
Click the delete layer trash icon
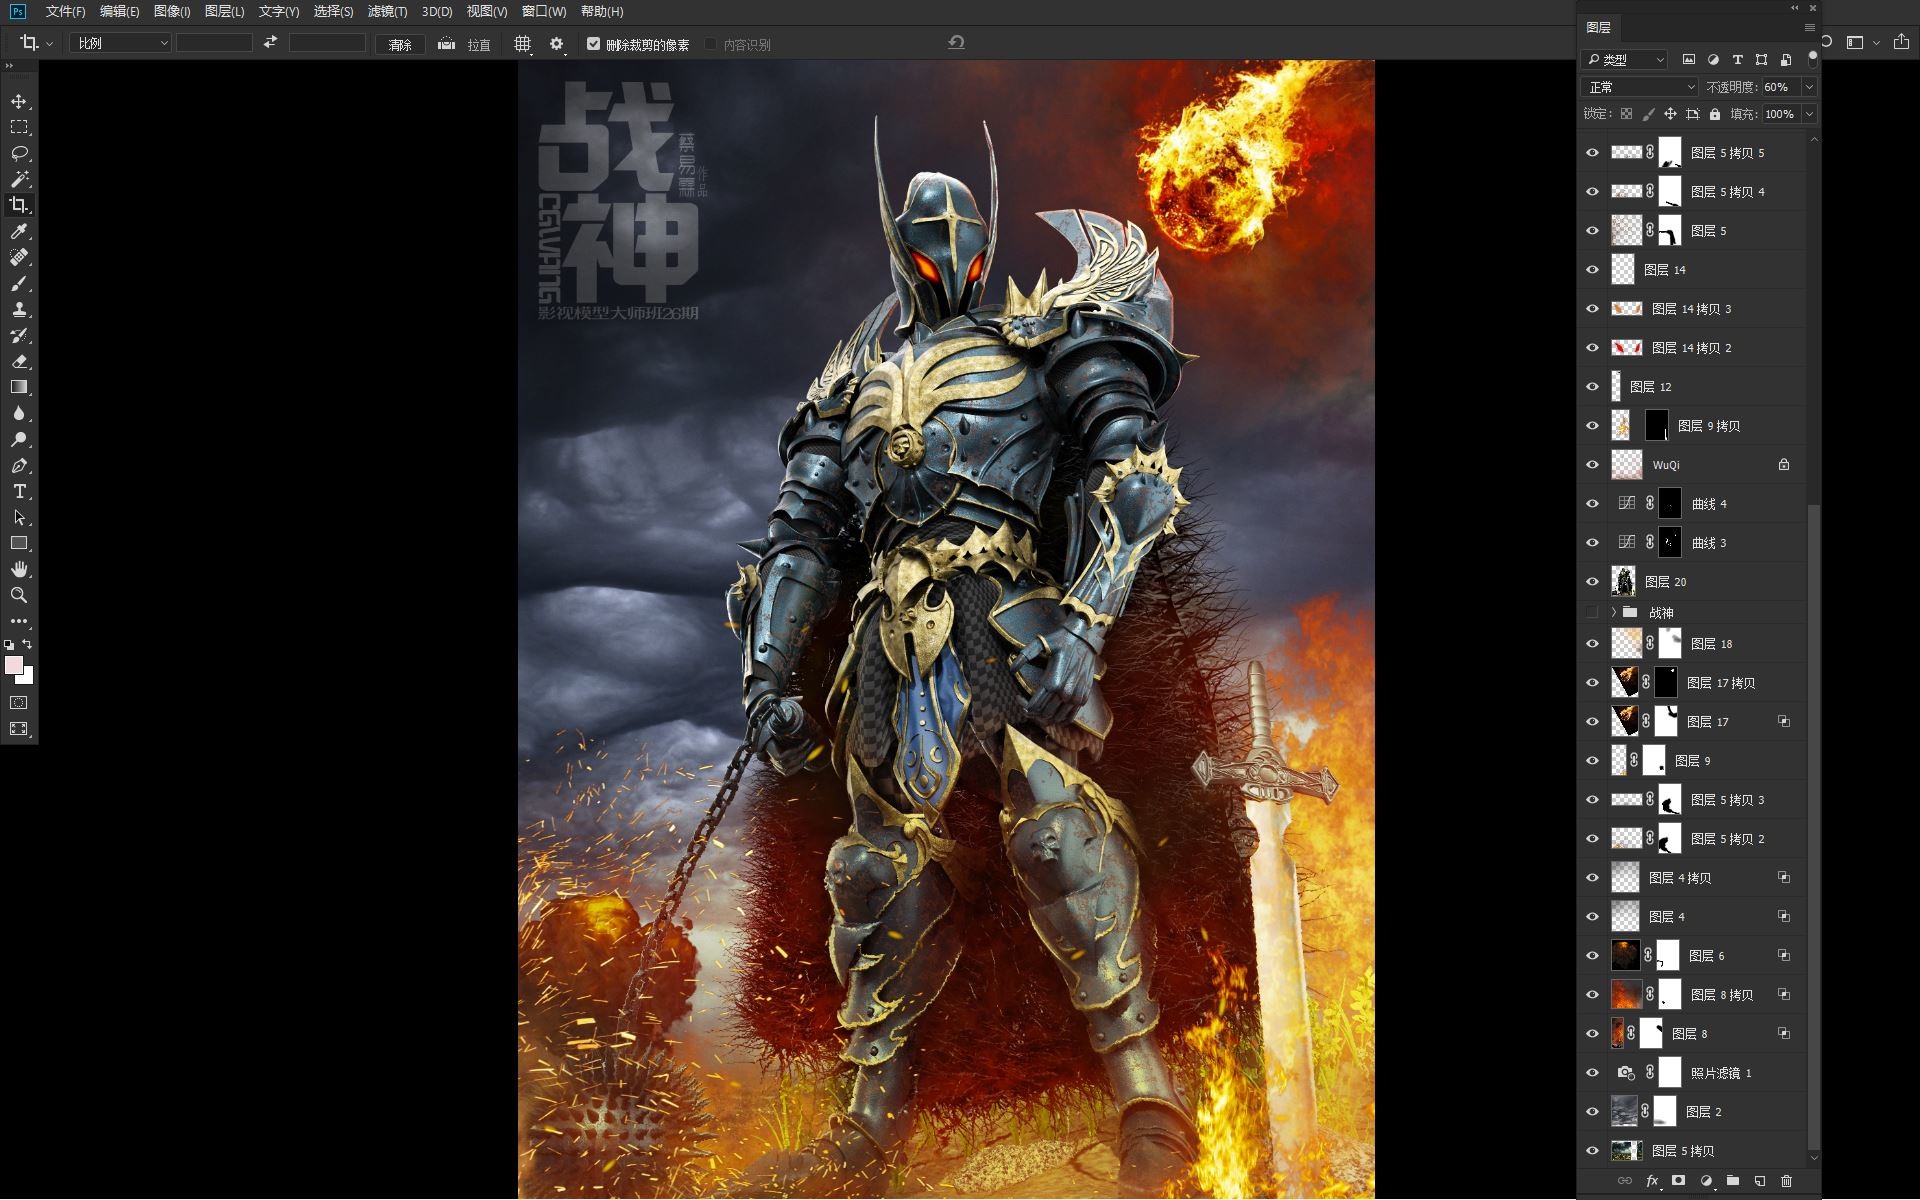pyautogui.click(x=1786, y=1181)
